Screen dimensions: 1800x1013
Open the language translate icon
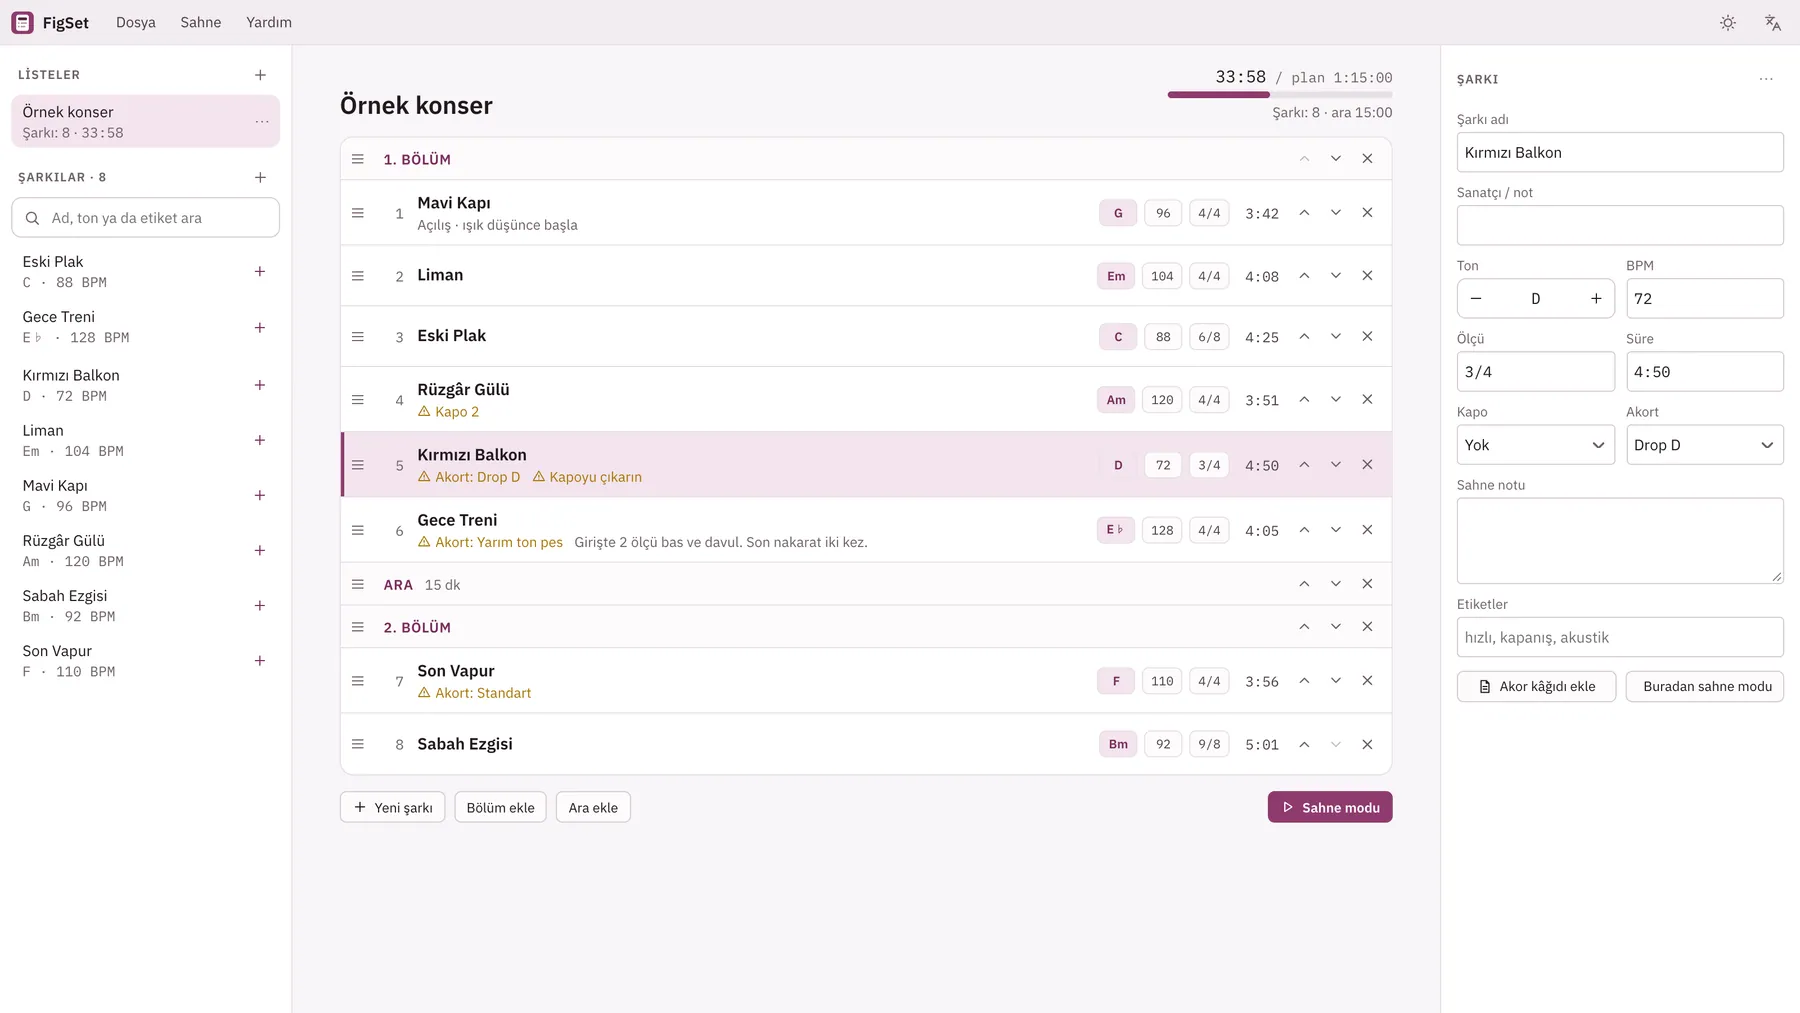tap(1772, 22)
